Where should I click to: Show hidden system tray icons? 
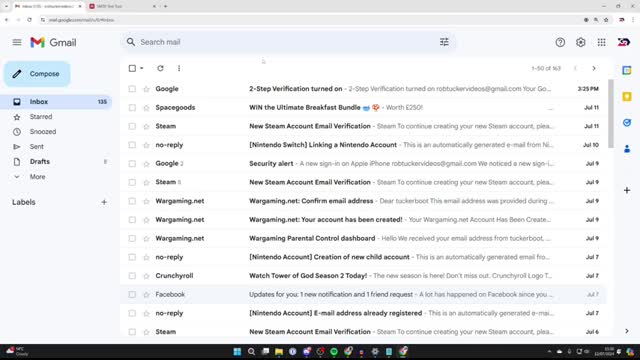pos(549,351)
